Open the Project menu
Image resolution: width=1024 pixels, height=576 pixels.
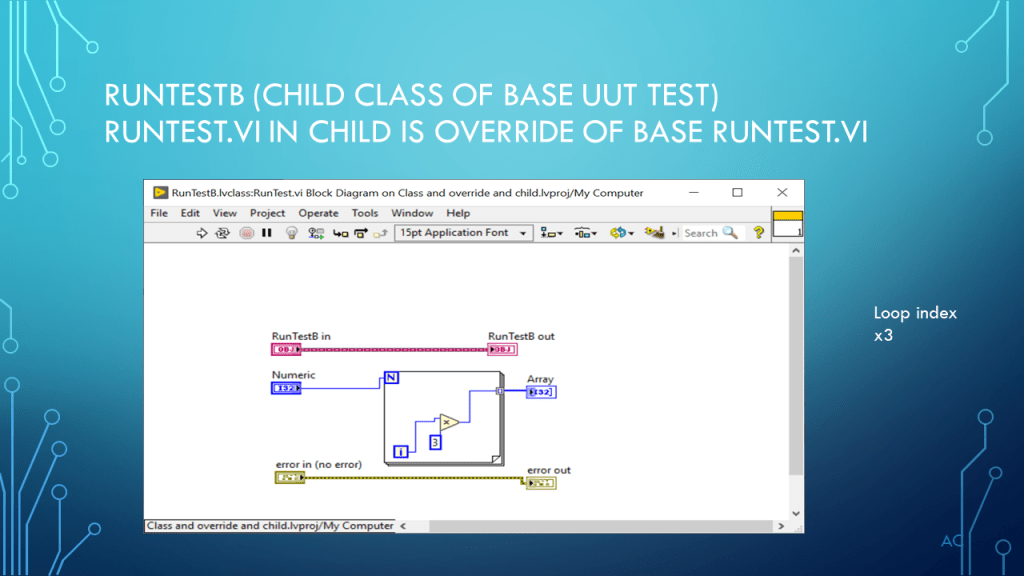[x=267, y=213]
